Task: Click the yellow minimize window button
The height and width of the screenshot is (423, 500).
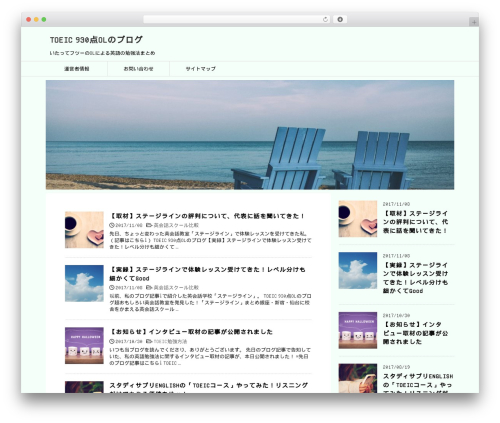Action: coord(36,20)
